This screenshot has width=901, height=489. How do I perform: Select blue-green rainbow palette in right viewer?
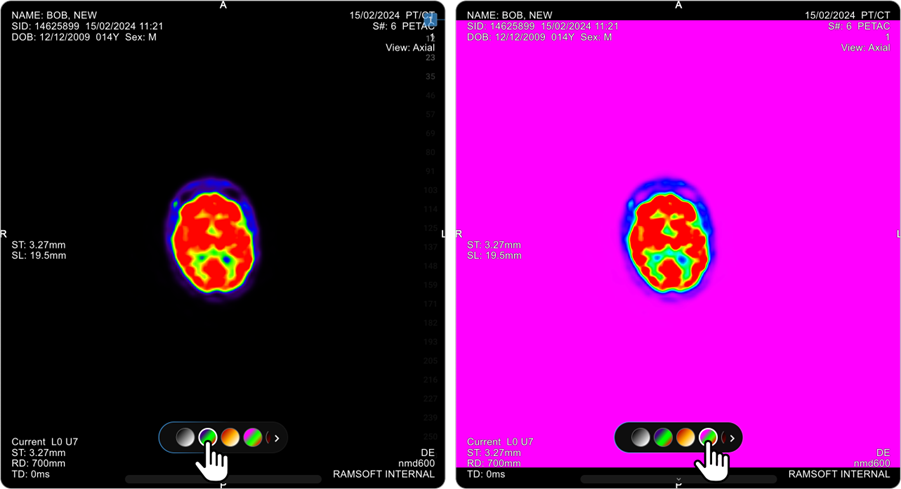(x=662, y=437)
